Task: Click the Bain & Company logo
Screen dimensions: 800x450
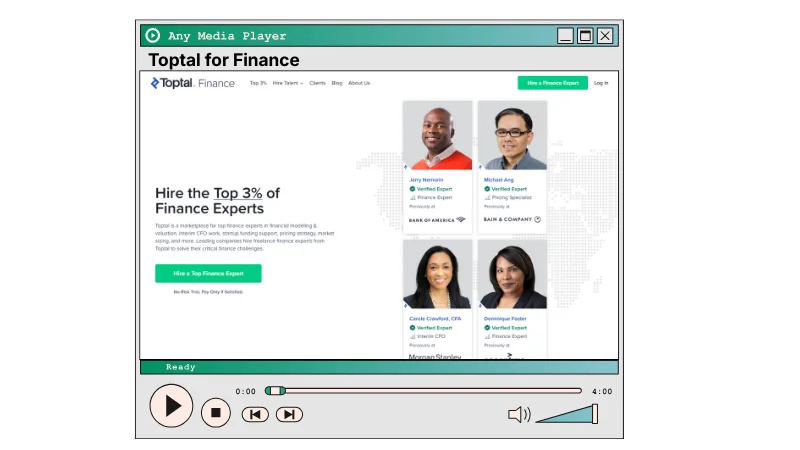Action: pyautogui.click(x=512, y=219)
